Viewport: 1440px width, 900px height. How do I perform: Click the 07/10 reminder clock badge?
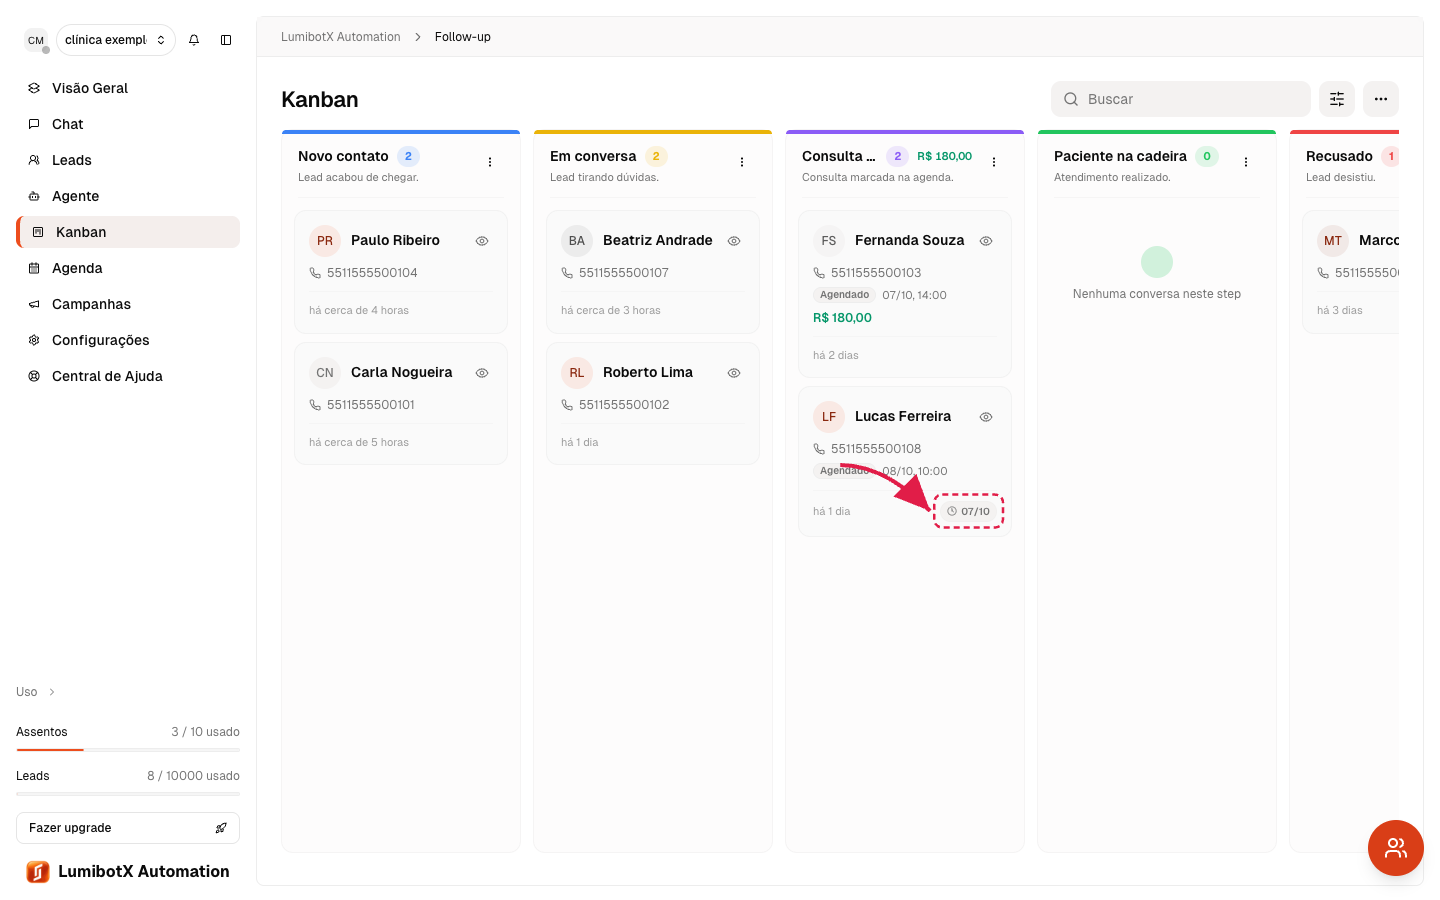[x=969, y=511]
